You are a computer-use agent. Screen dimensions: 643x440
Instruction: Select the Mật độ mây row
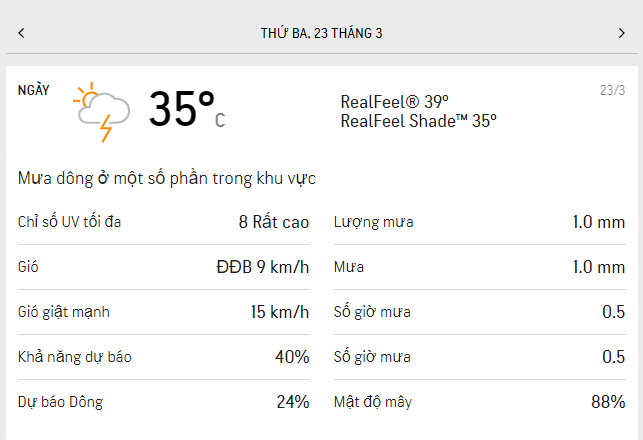click(x=479, y=402)
